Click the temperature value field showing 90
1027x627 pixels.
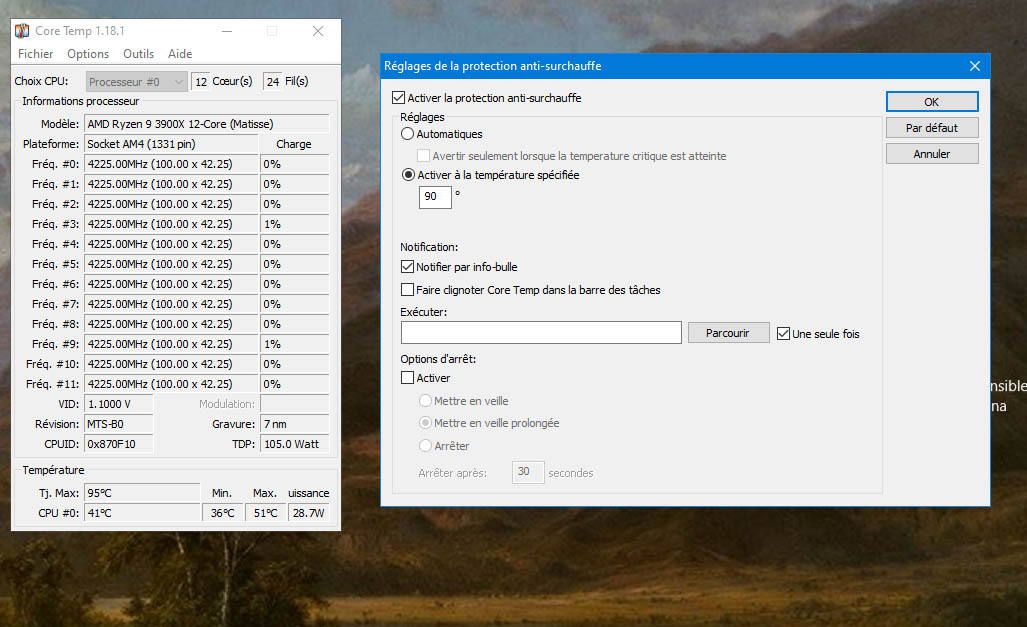pyautogui.click(x=435, y=197)
